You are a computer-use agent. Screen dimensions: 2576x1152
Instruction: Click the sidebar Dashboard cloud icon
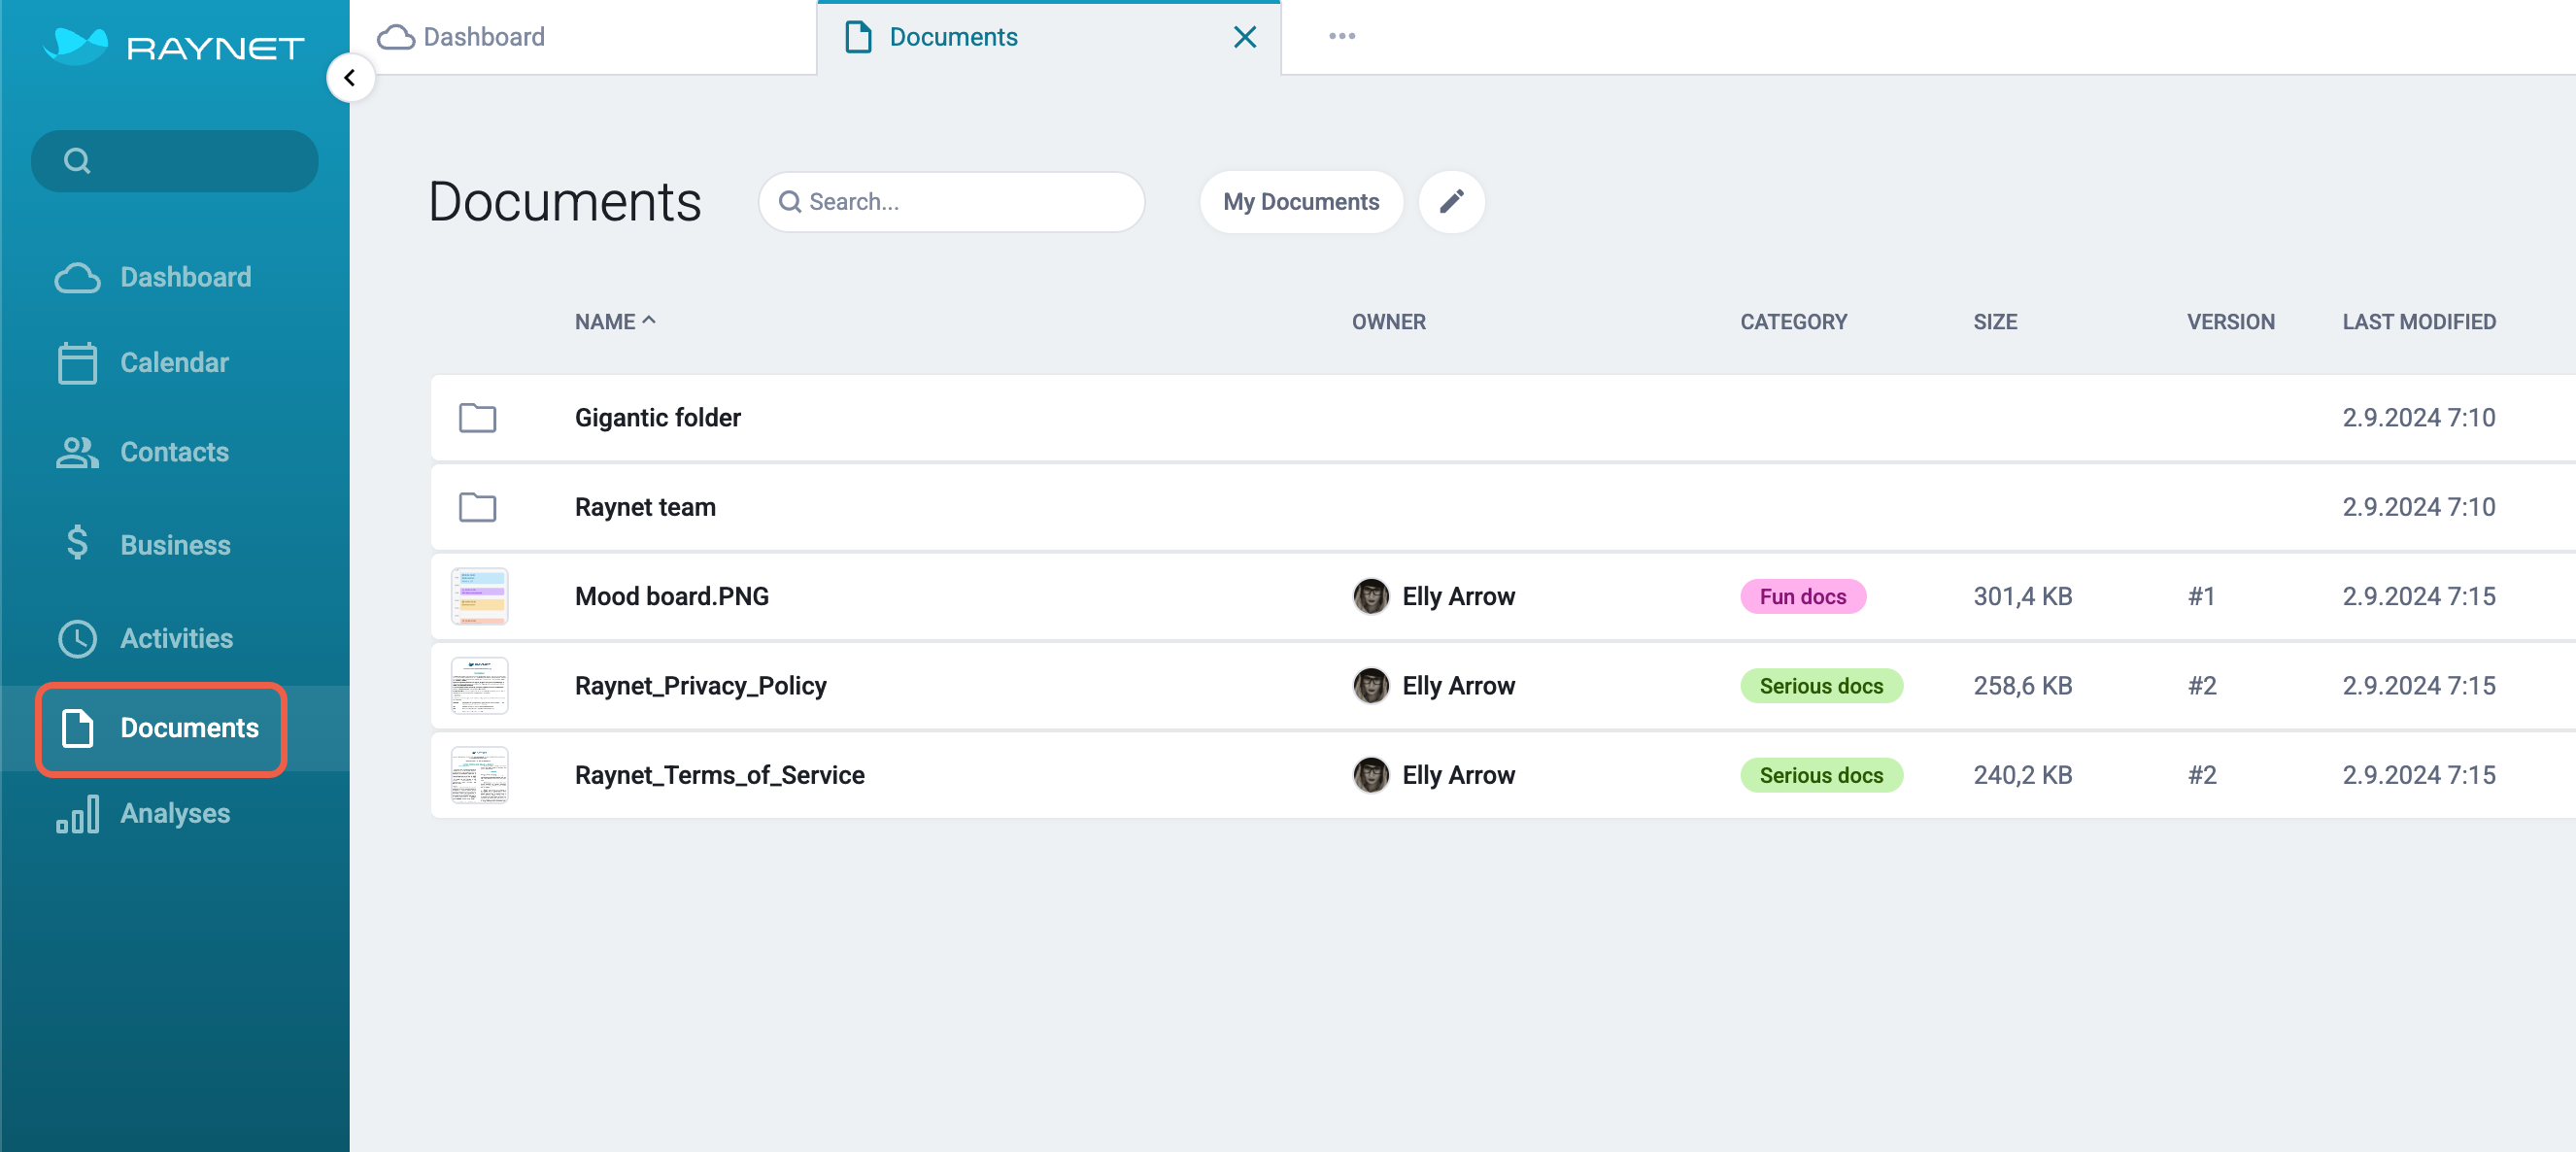[x=77, y=277]
